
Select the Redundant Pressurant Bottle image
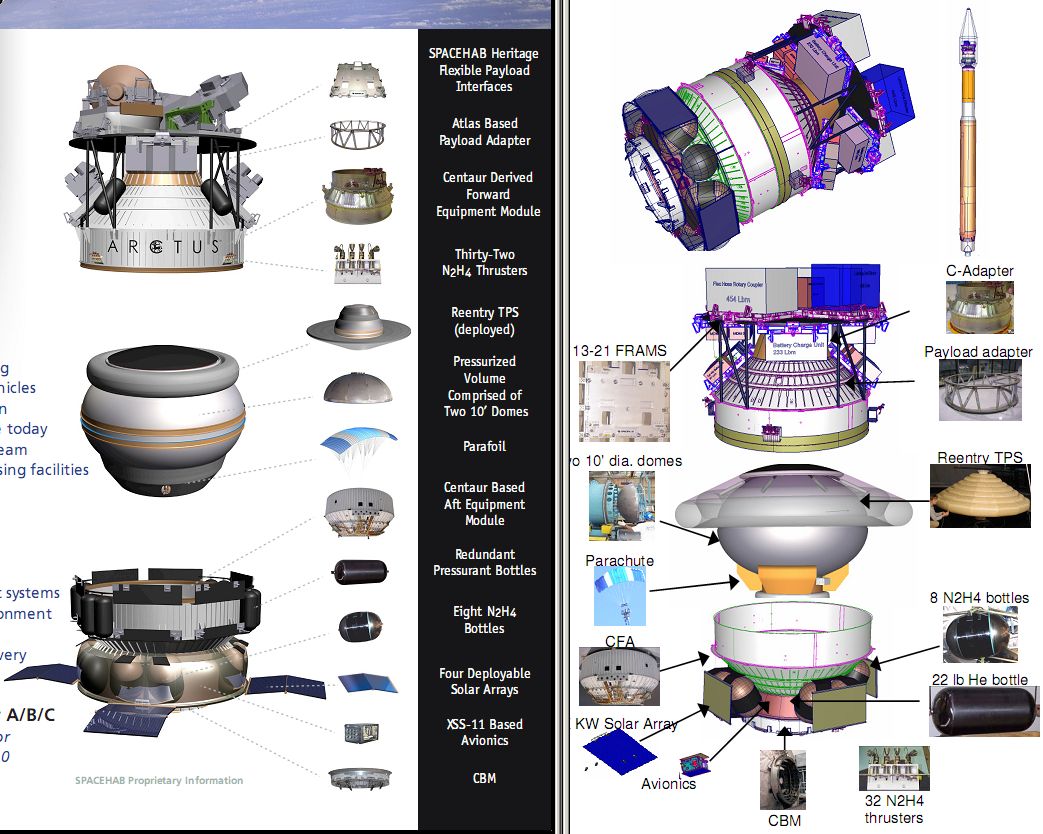(x=360, y=572)
